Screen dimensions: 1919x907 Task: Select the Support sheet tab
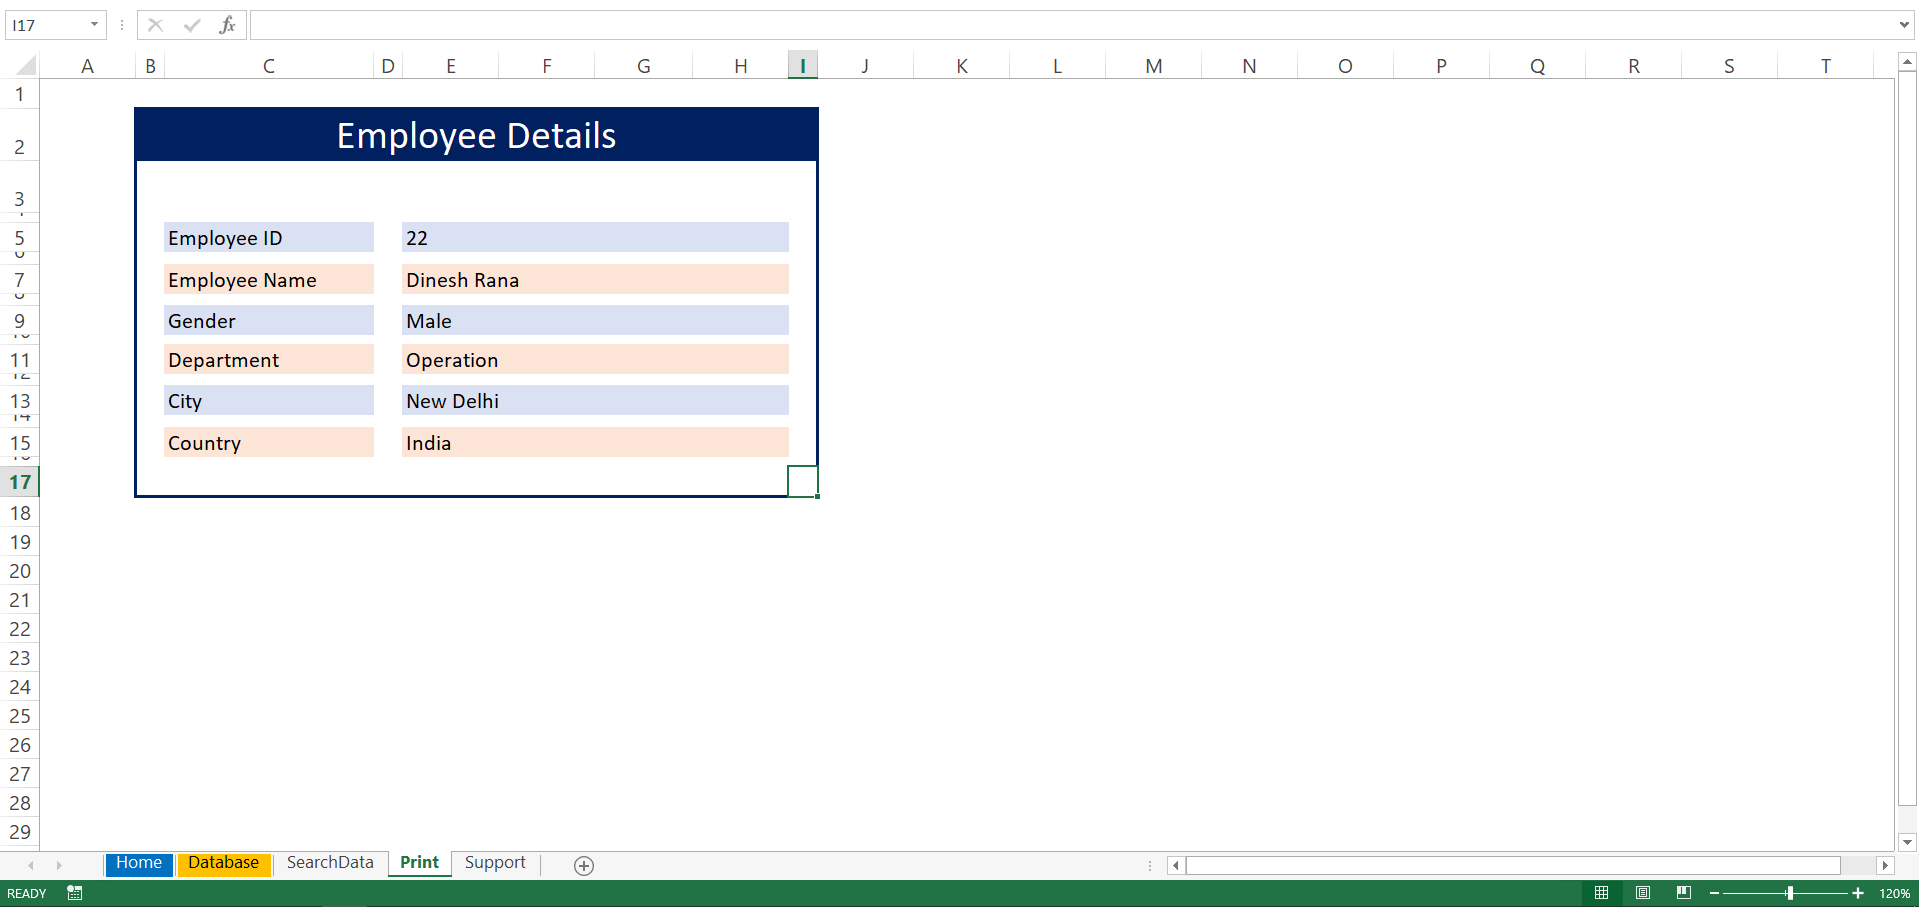pos(495,863)
